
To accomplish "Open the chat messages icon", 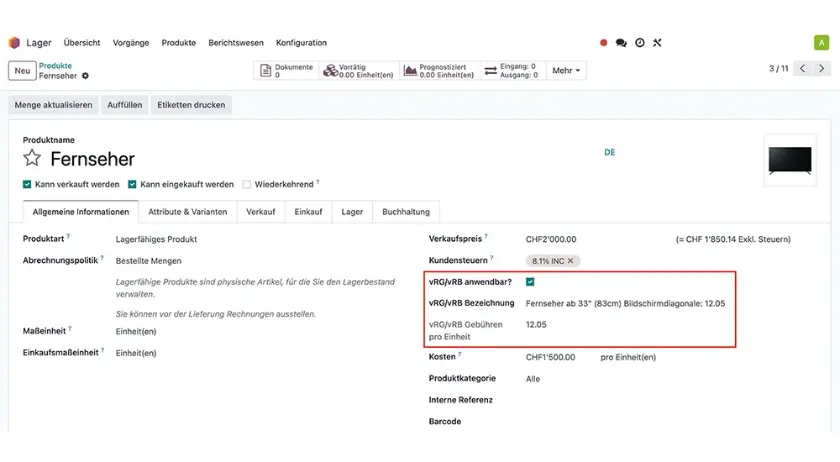I will tap(621, 43).
